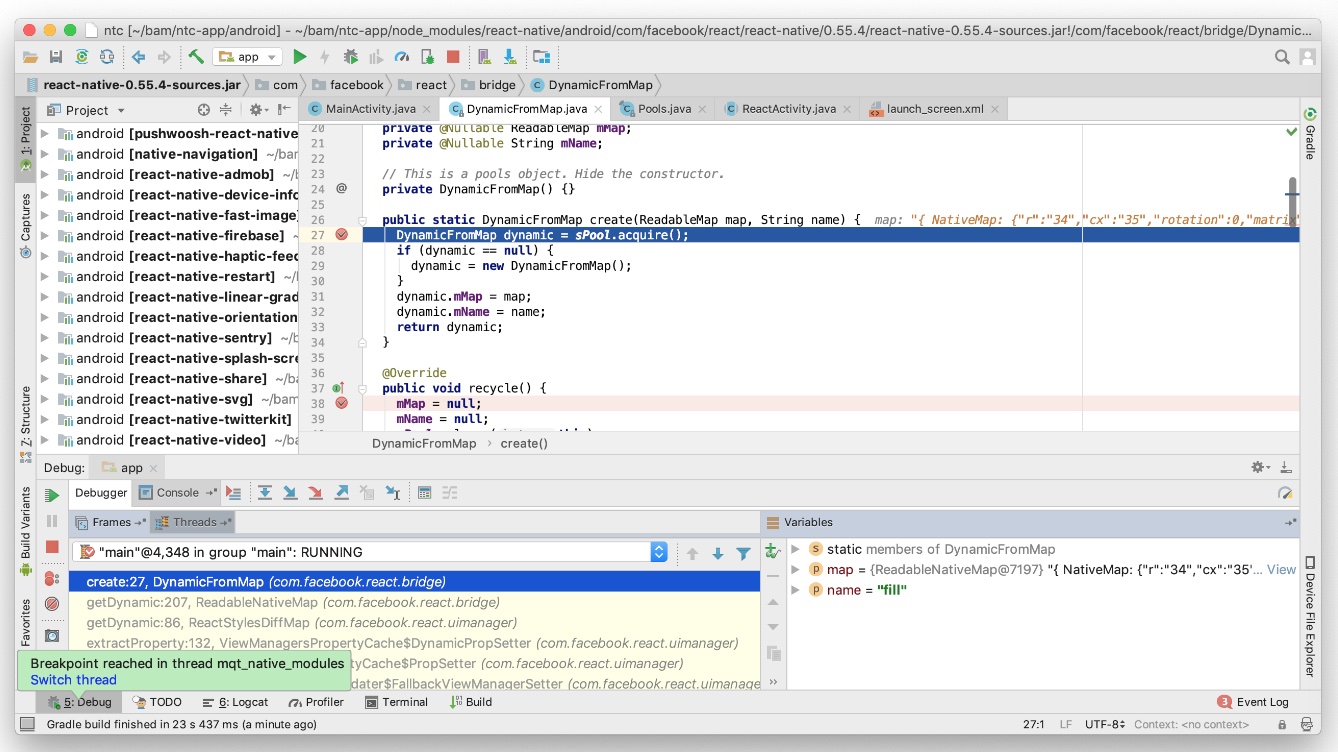Click the Switch thread link
Image resolution: width=1338 pixels, height=752 pixels.
pyautogui.click(x=73, y=680)
